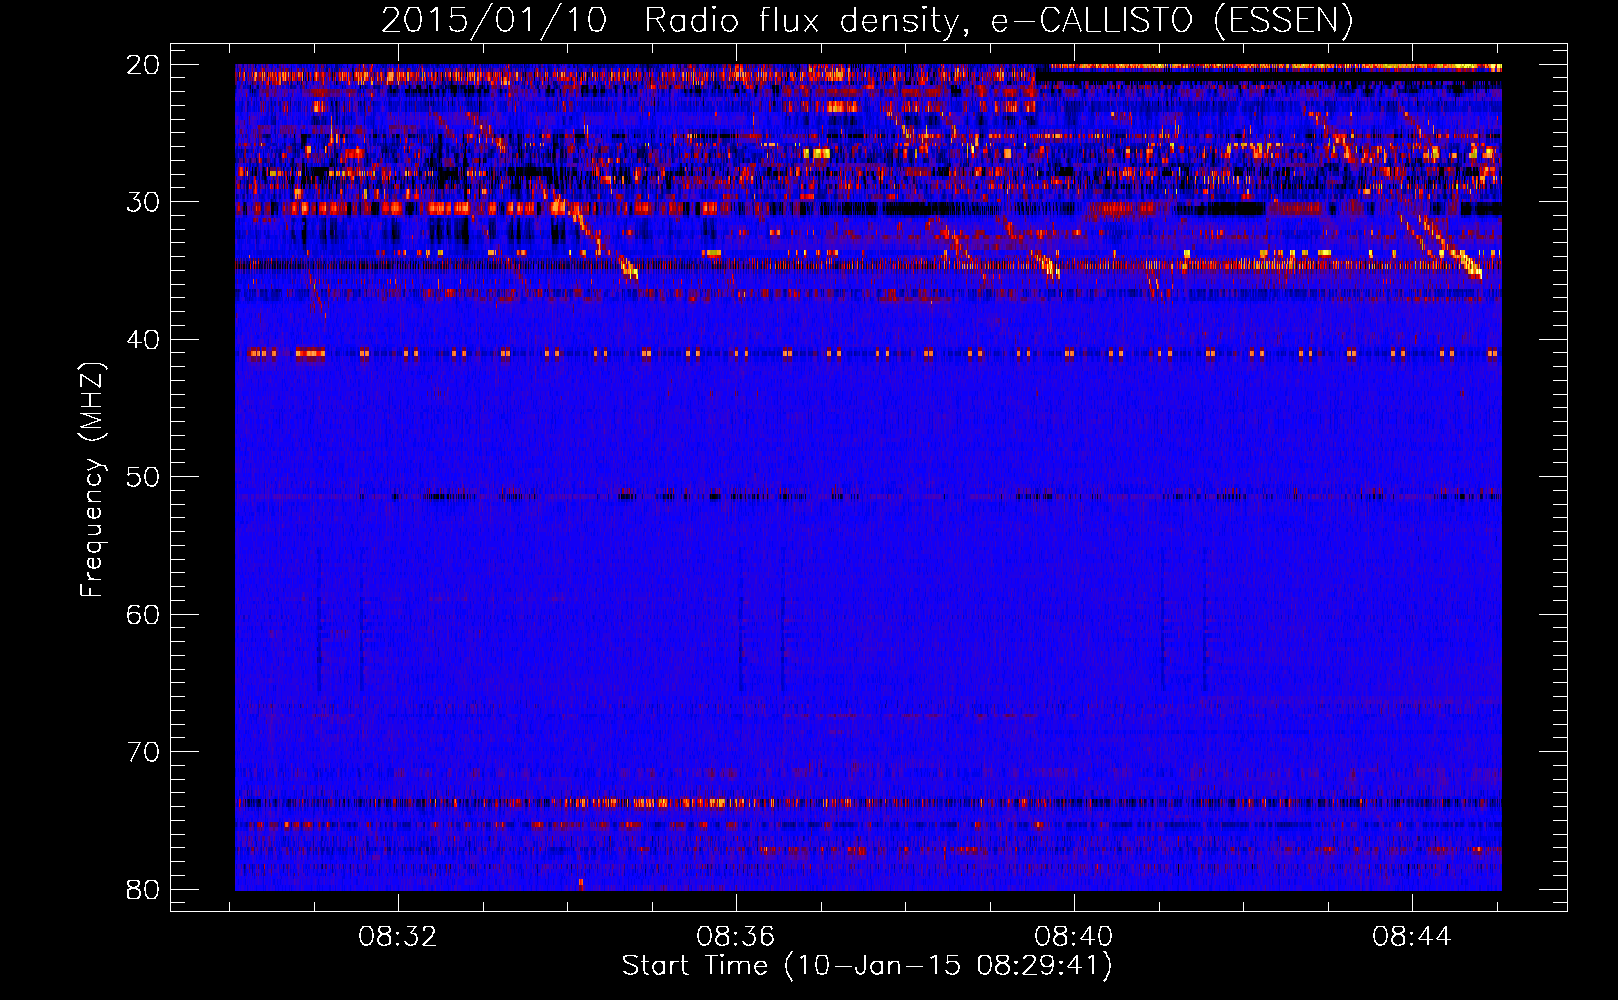Click the "Frequency (MHZ)" axis label
The height and width of the screenshot is (1000, 1618).
pos(92,480)
